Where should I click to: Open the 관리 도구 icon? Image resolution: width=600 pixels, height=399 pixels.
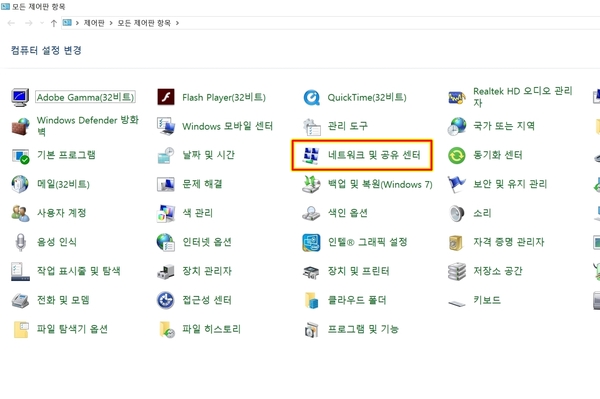point(311,127)
